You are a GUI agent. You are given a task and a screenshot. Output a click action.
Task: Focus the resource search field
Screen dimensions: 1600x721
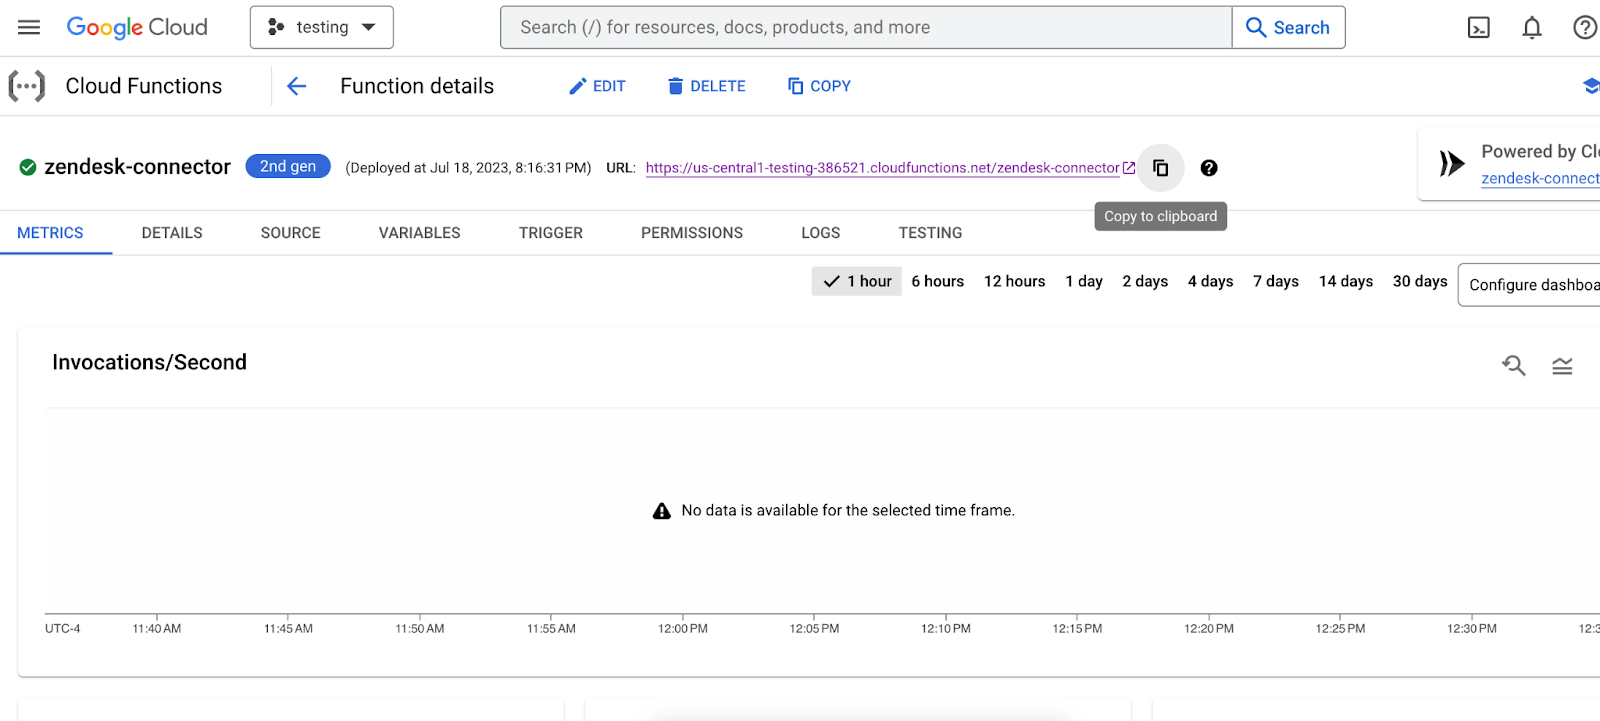pos(866,27)
